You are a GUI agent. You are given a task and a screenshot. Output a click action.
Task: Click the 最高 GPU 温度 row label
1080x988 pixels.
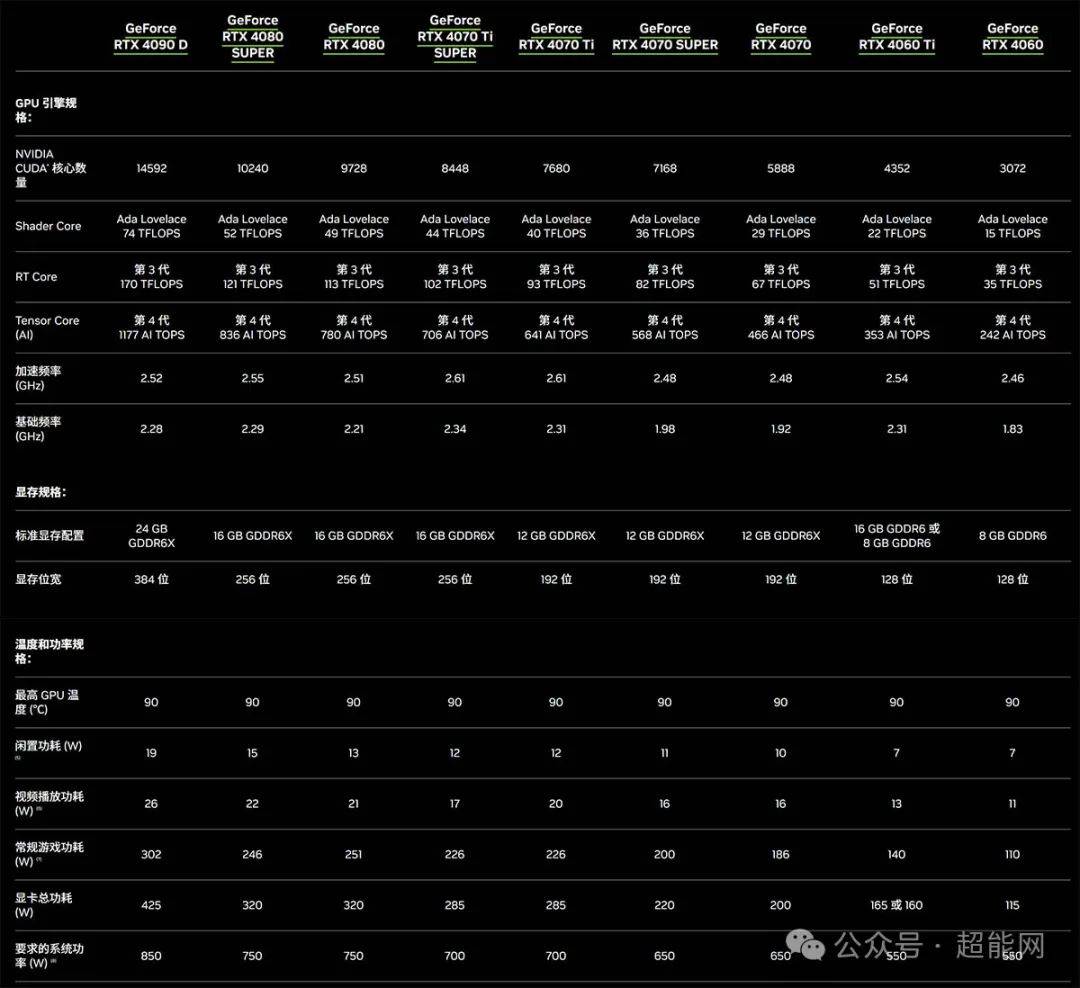[47, 702]
